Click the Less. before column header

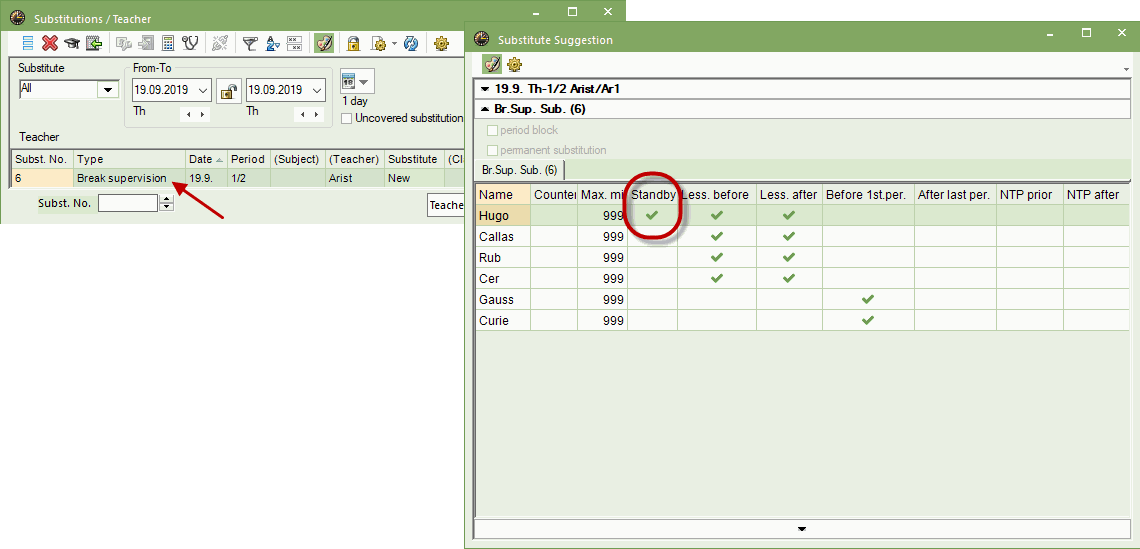point(717,194)
